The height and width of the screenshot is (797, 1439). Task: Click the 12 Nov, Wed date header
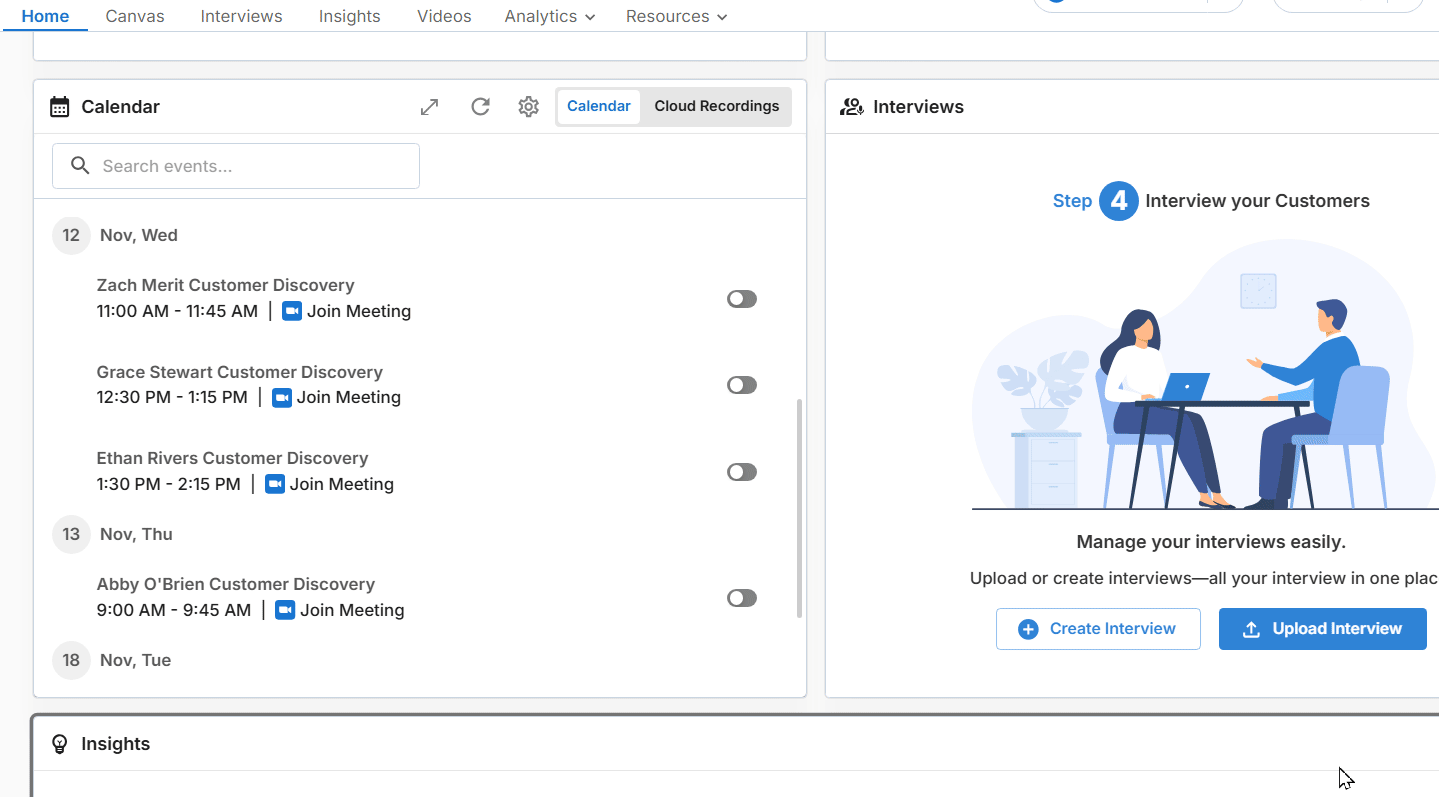click(x=115, y=236)
